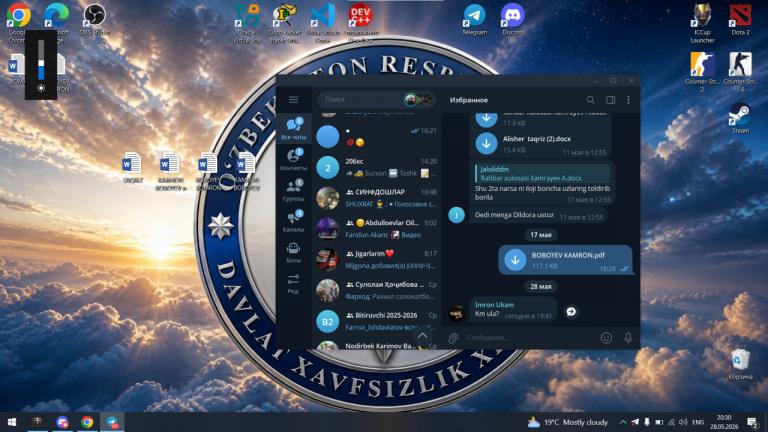Click the J avatar beside Dedi menga message
This screenshot has width=768, height=432.
pos(456,215)
